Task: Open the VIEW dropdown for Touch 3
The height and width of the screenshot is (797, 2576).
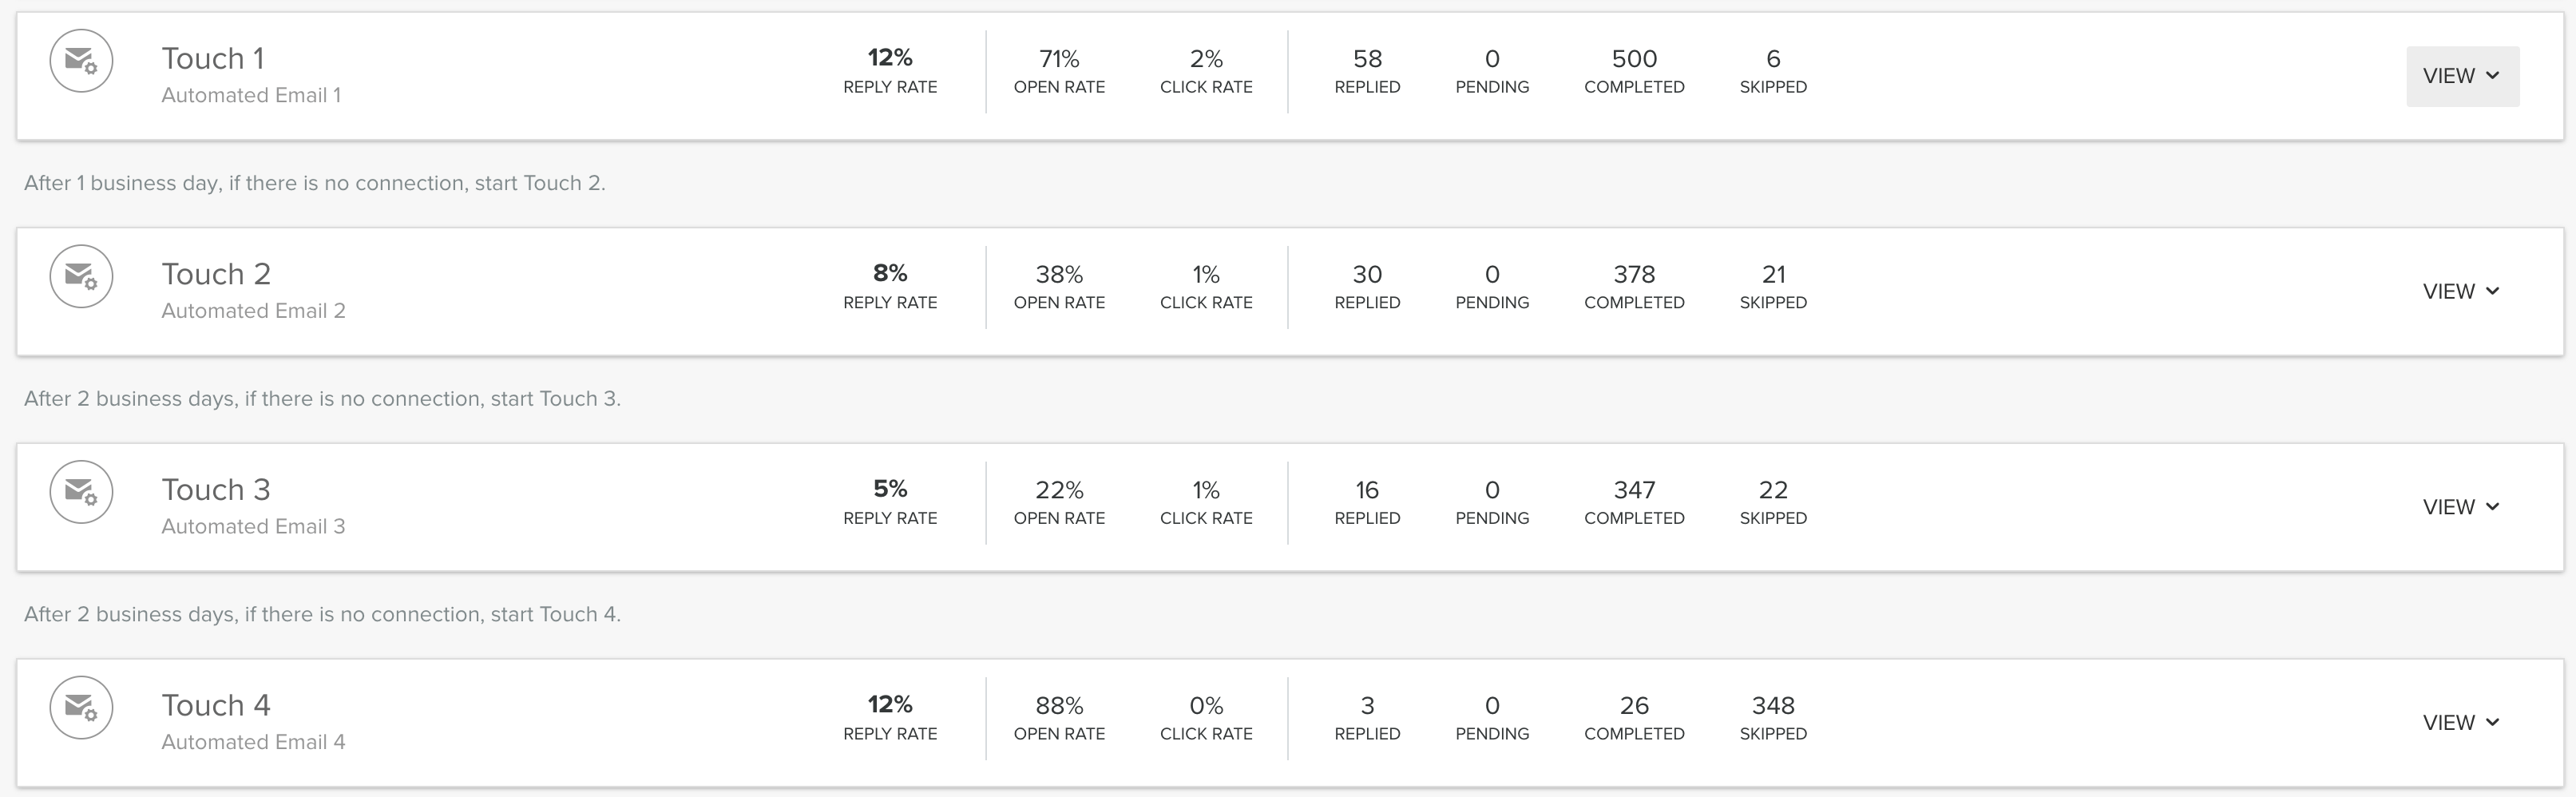Action: click(x=2461, y=507)
